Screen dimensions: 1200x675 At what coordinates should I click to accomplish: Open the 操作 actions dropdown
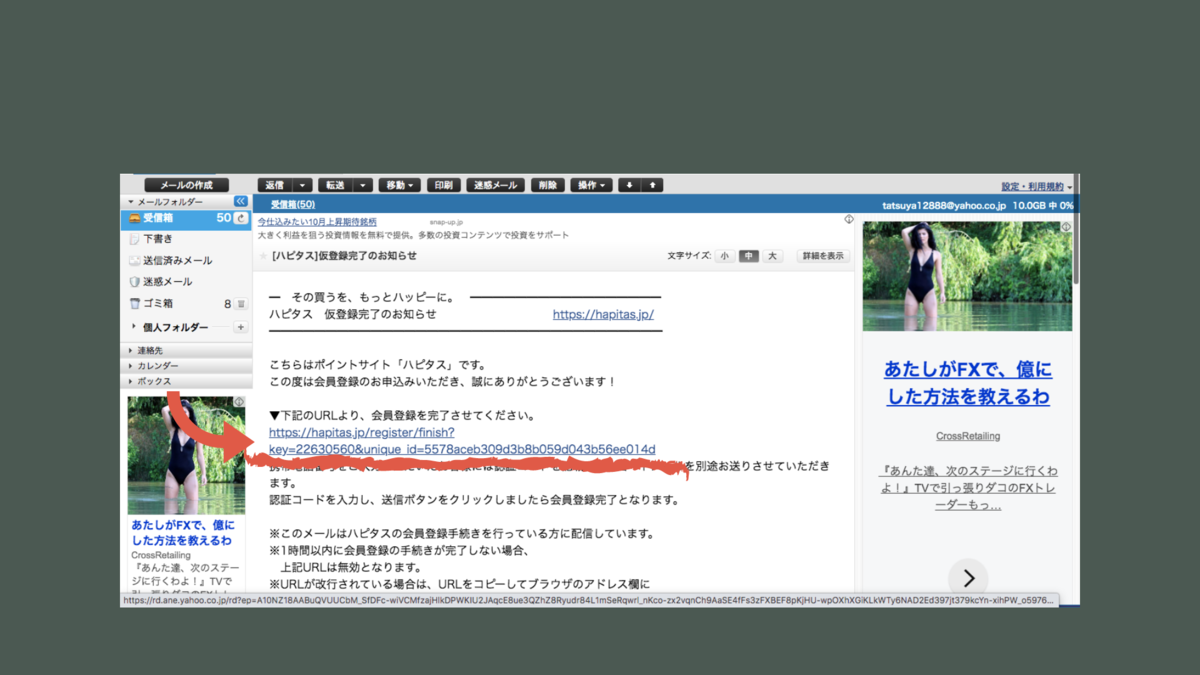(591, 185)
